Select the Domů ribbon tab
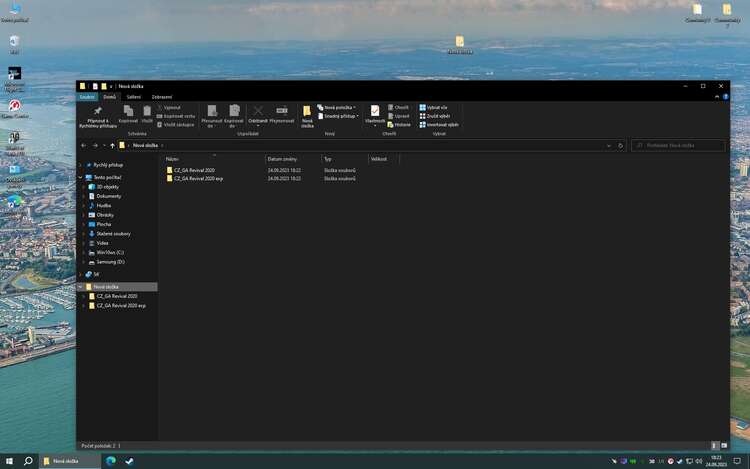Image resolution: width=750 pixels, height=469 pixels. pos(110,97)
